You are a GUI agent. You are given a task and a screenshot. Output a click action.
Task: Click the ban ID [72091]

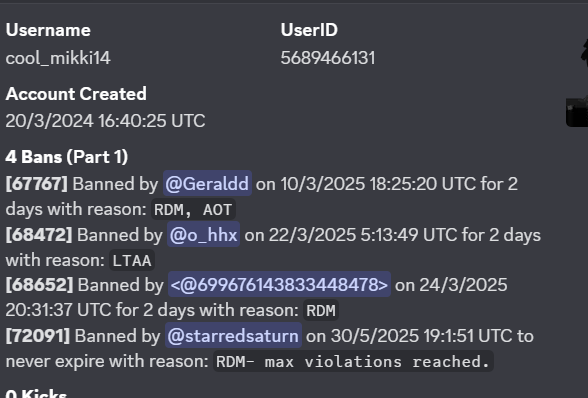point(38,336)
